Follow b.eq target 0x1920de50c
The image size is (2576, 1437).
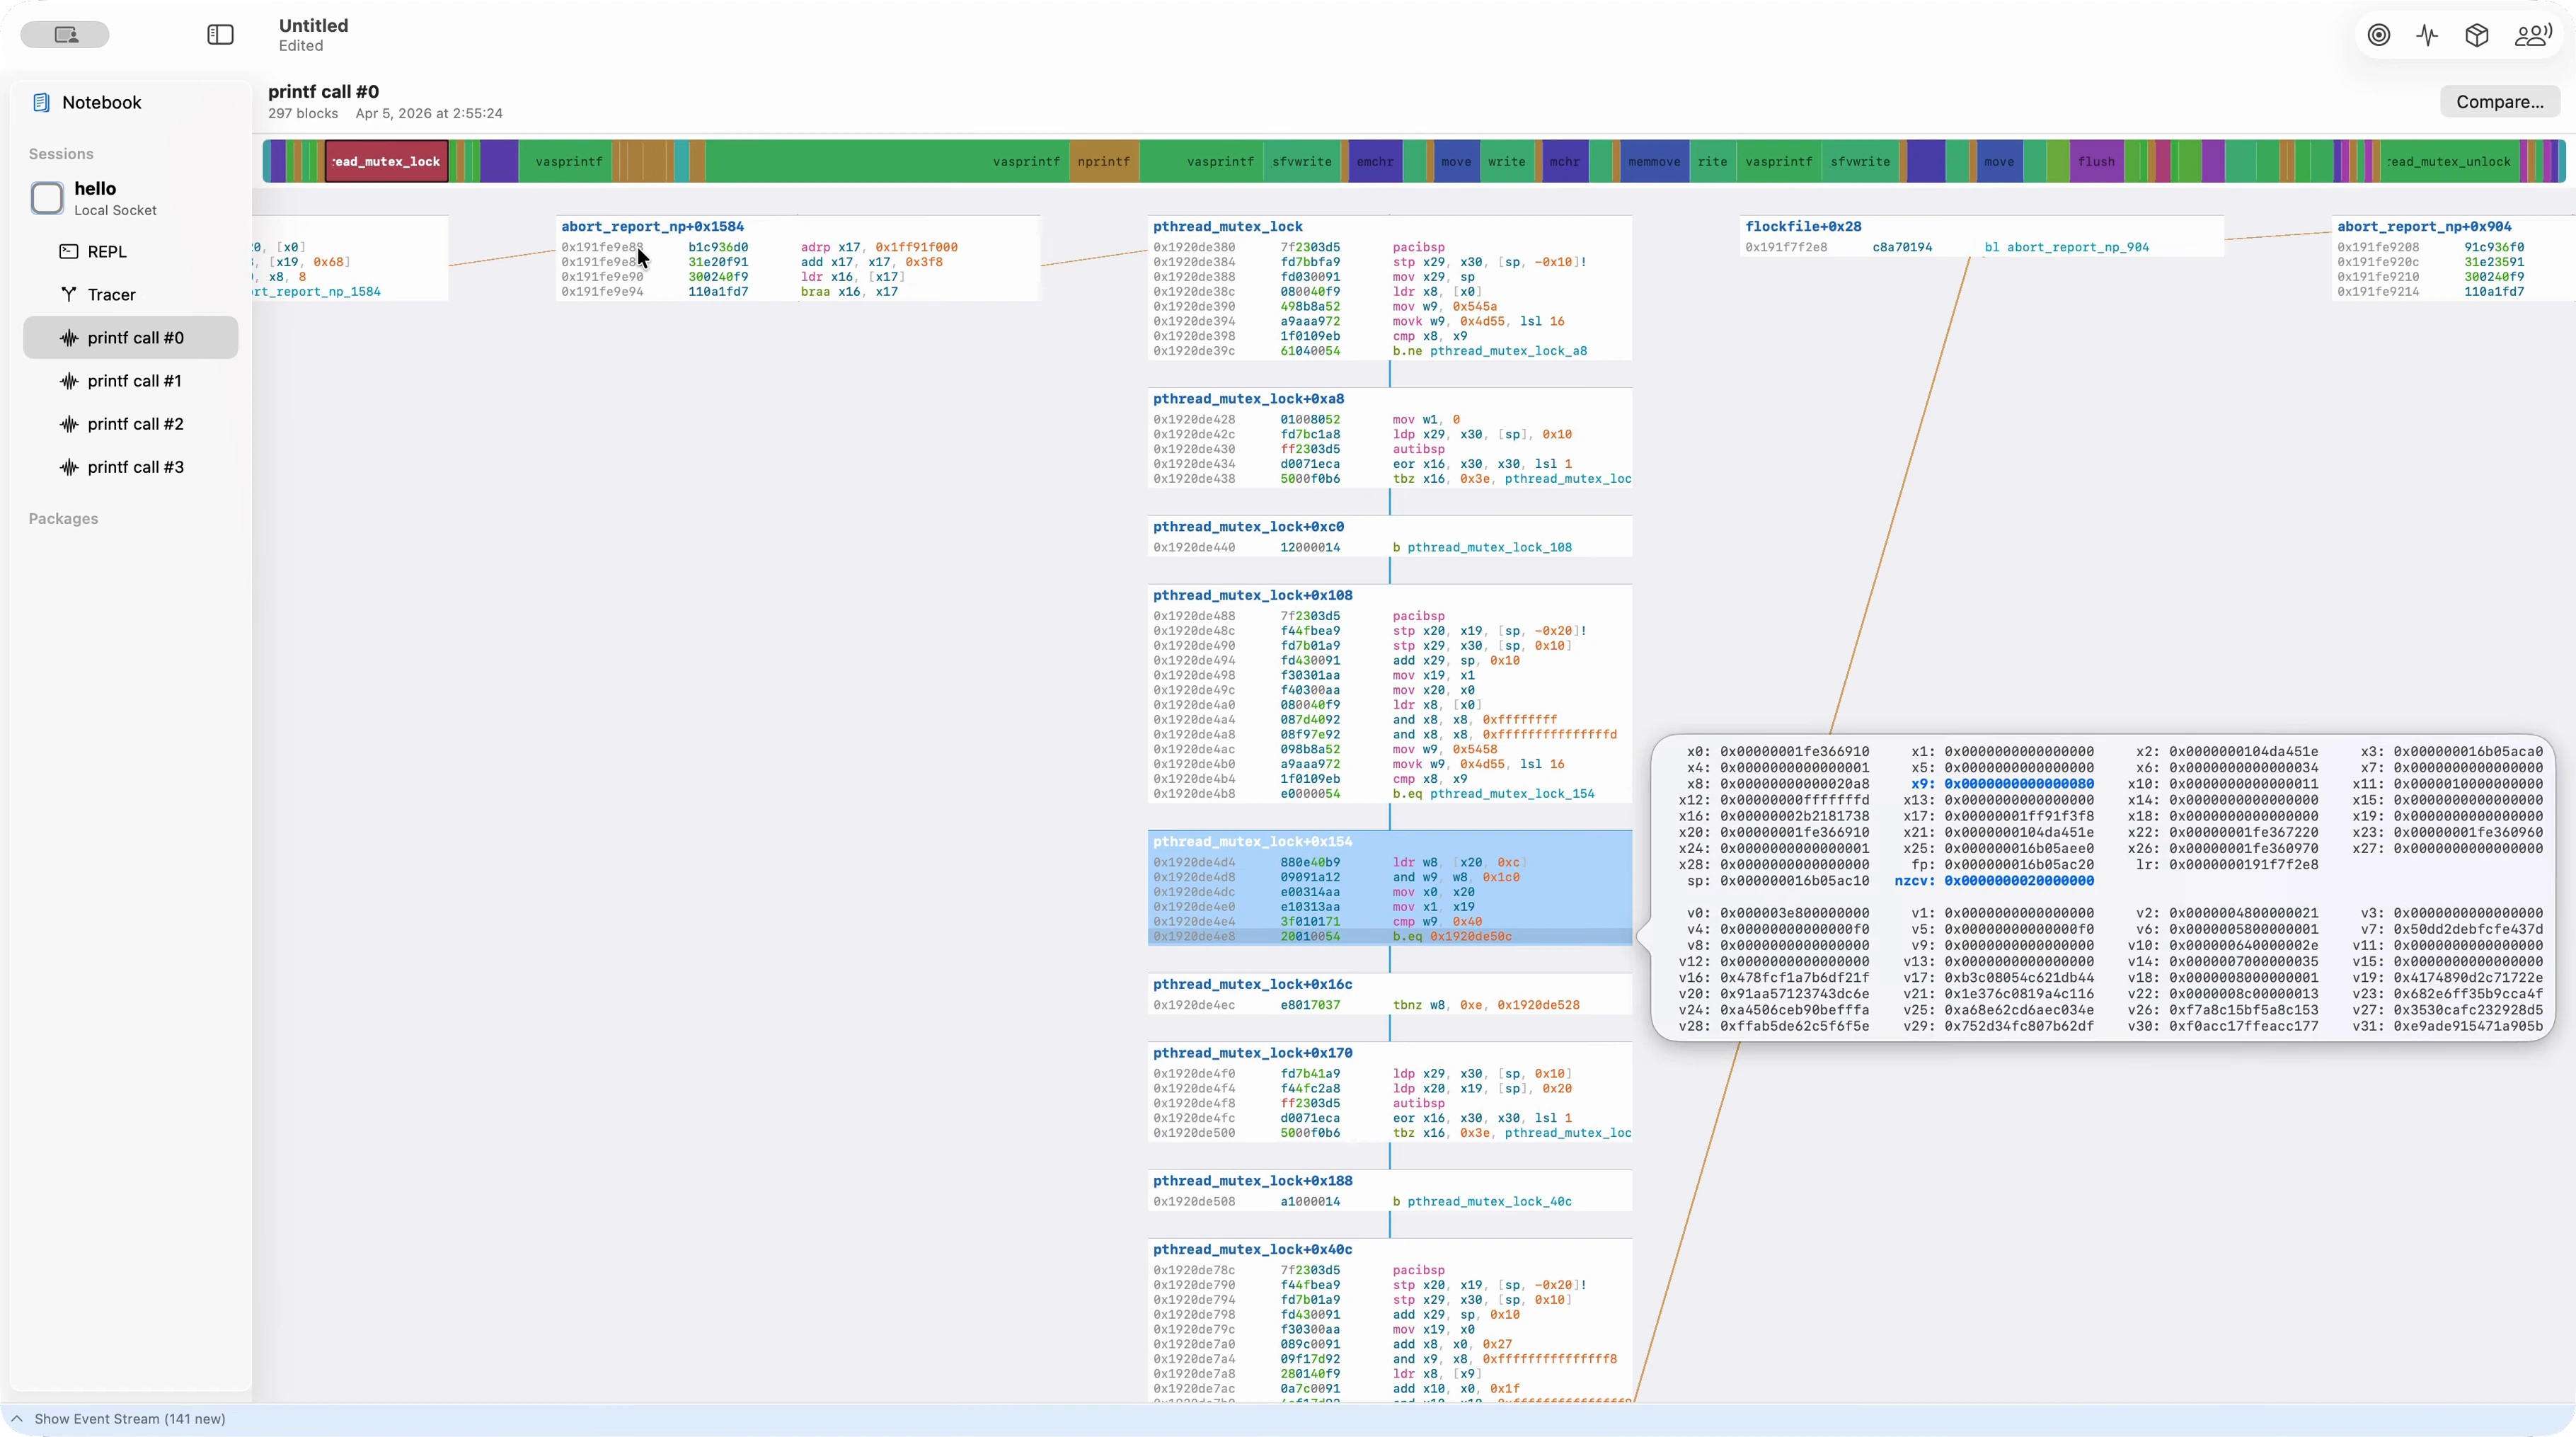pyautogui.click(x=1471, y=937)
